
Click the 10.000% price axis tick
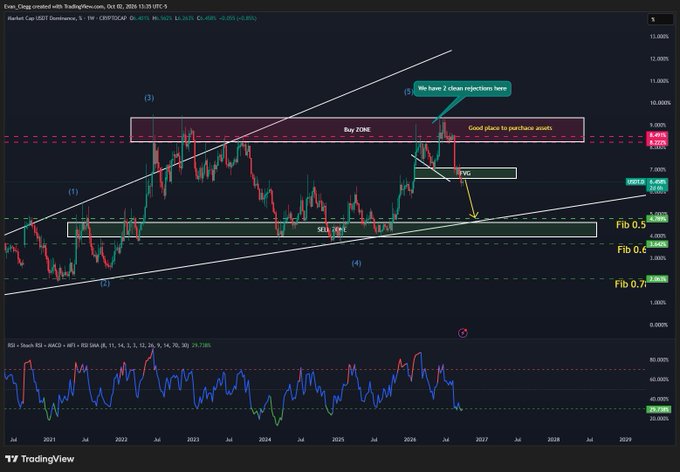pyautogui.click(x=659, y=103)
